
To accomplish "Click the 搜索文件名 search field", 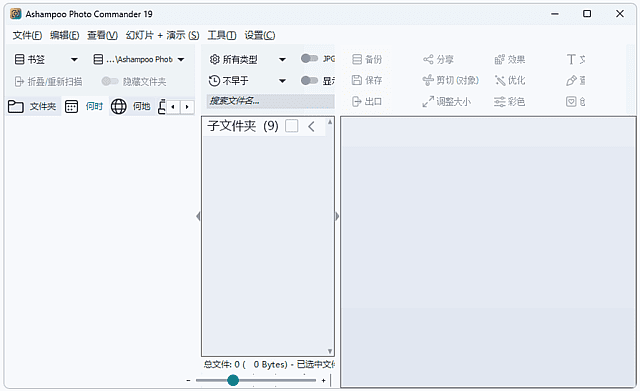I will (x=270, y=101).
